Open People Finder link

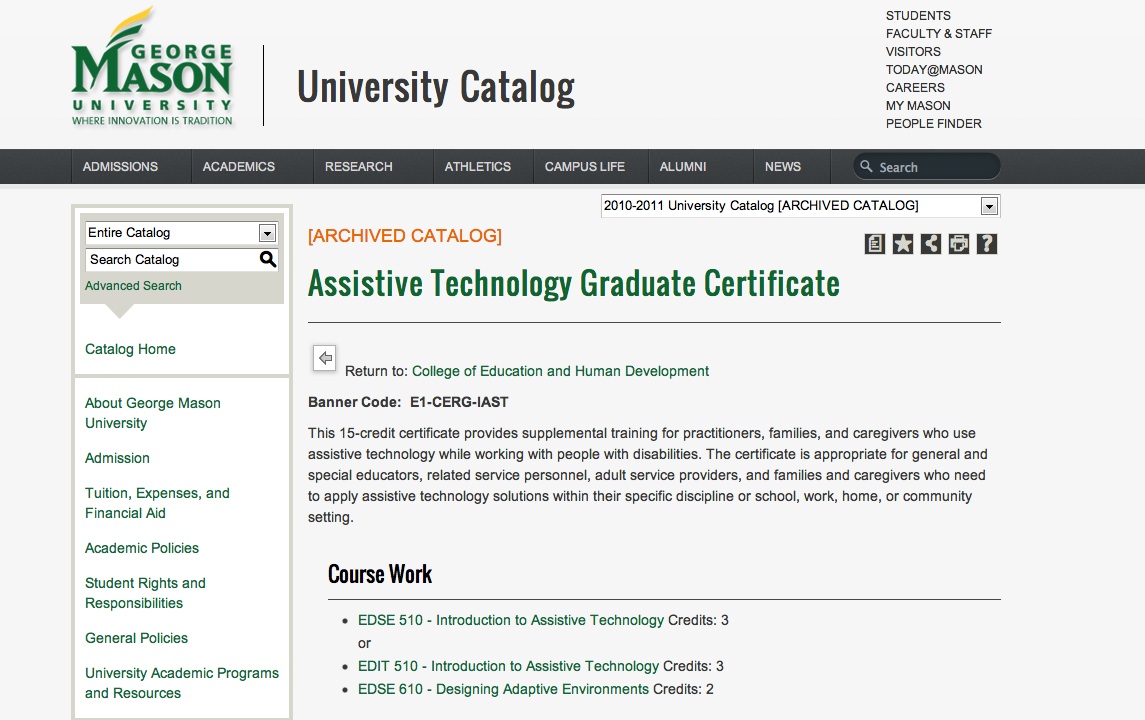click(933, 124)
